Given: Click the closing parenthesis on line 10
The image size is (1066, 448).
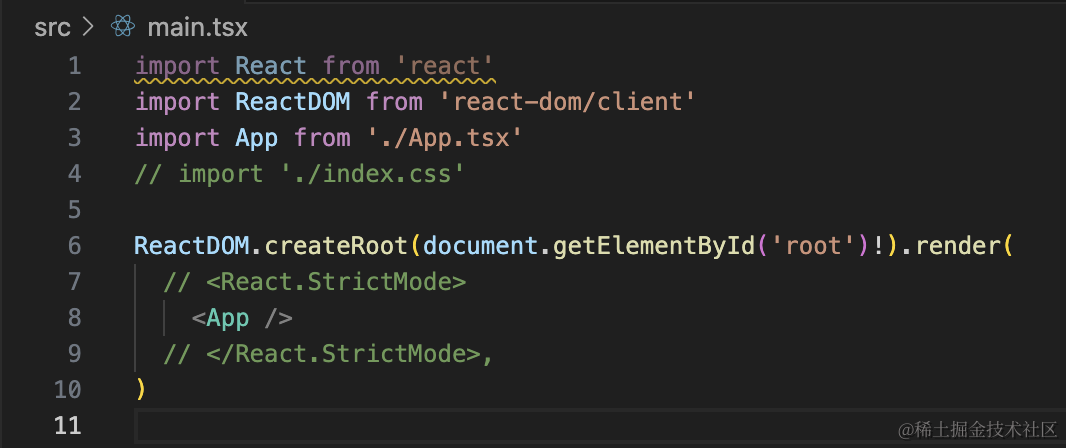Looking at the screenshot, I should pos(141,390).
